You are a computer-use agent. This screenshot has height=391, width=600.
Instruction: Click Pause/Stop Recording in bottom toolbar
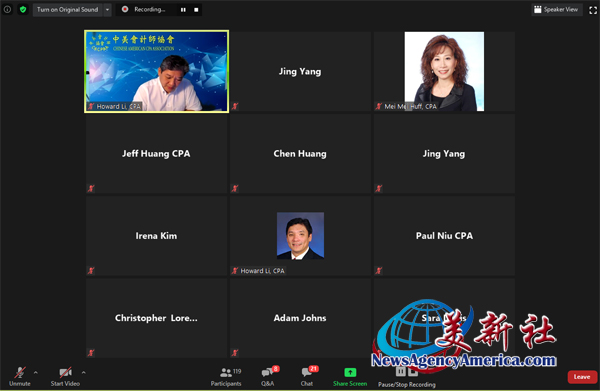coord(407,377)
